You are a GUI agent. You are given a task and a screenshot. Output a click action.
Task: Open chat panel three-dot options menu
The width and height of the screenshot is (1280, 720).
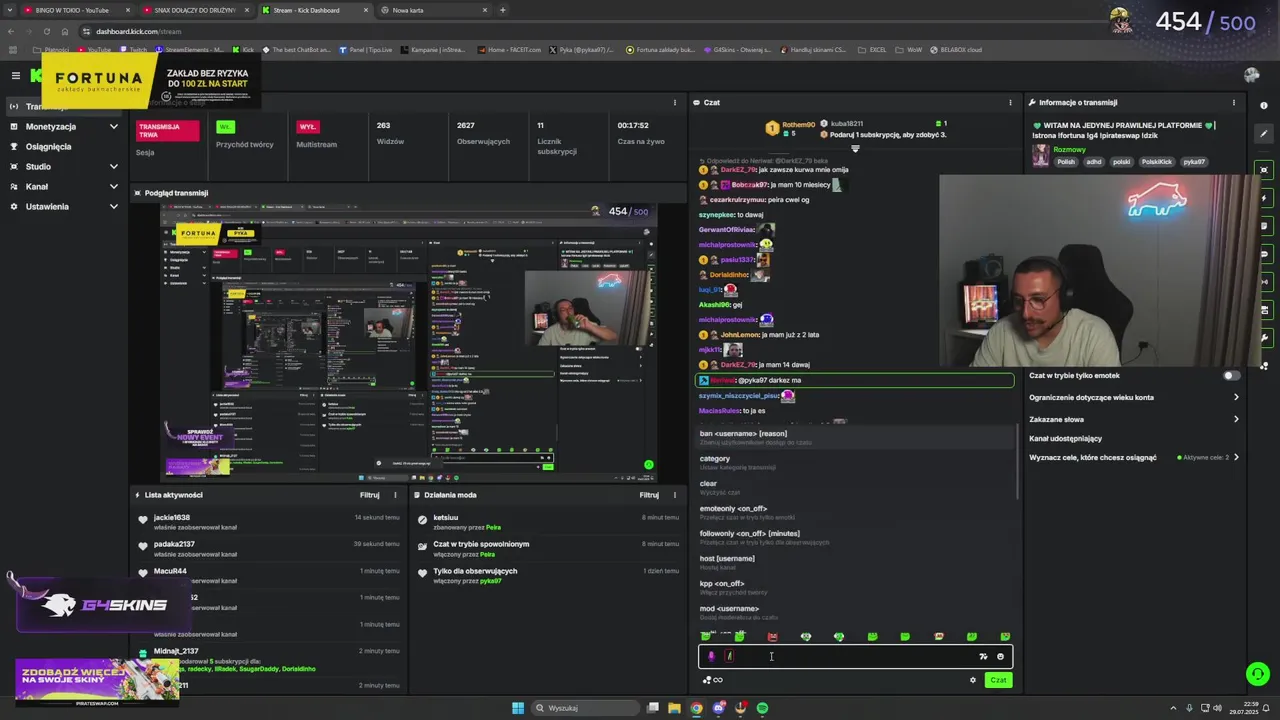pos(1010,102)
